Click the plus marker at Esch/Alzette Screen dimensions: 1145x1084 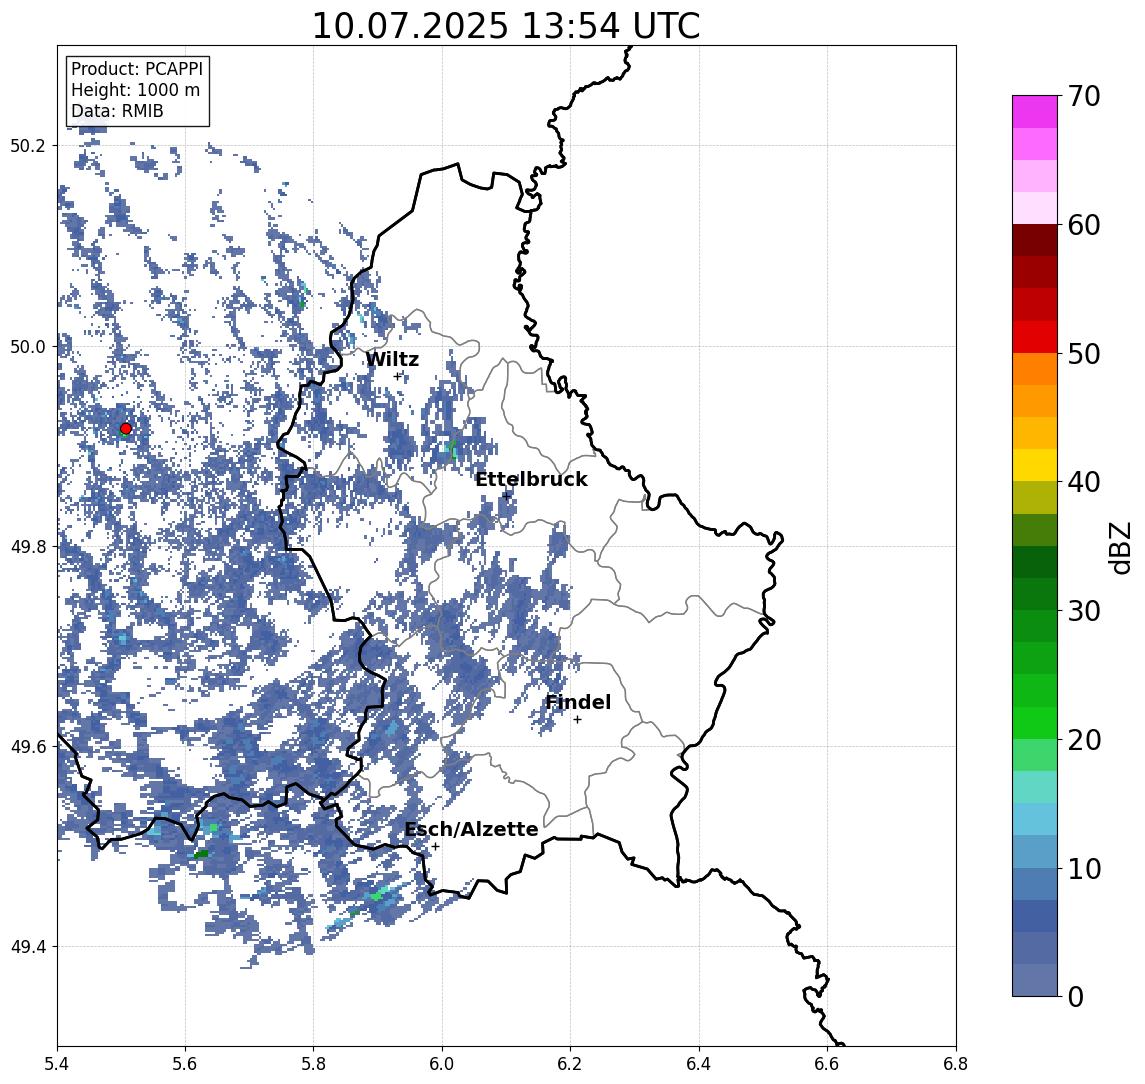pyautogui.click(x=435, y=847)
